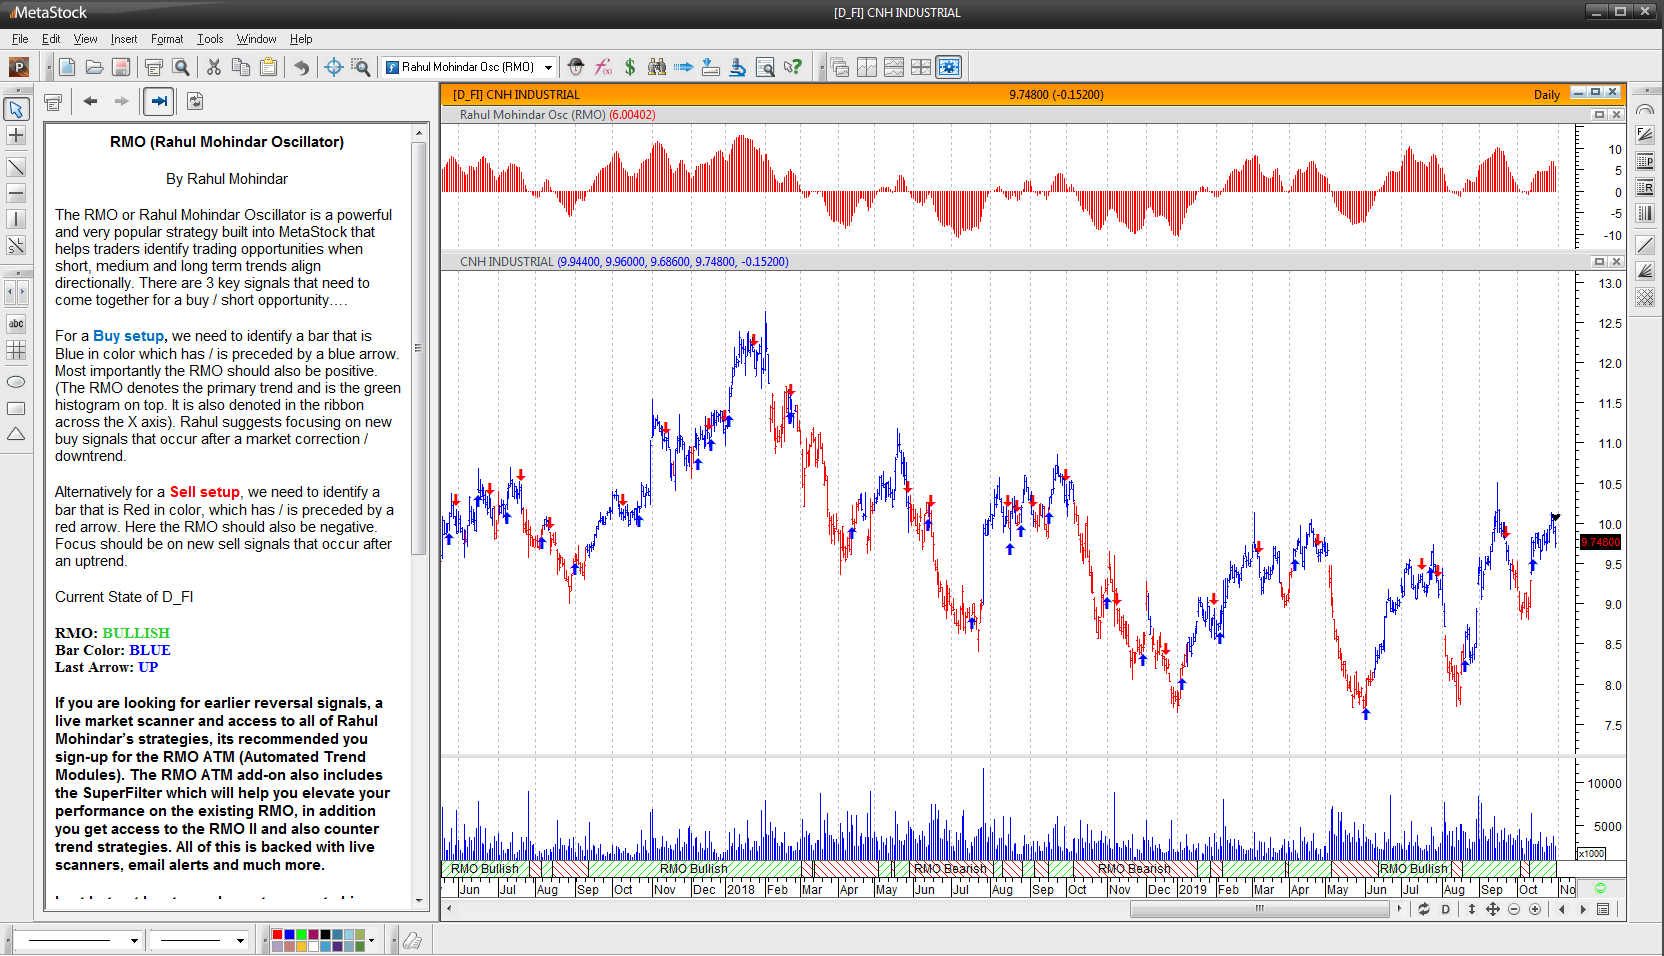This screenshot has height=956, width=1664.
Task: Pick the blue color swatch
Action: click(289, 934)
